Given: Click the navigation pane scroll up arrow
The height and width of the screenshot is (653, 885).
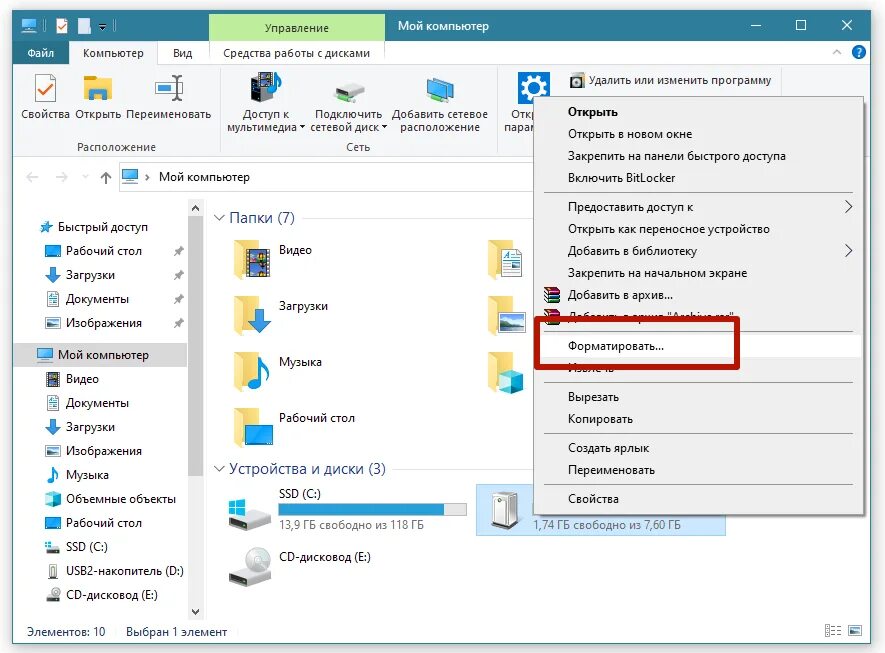Looking at the screenshot, I should pos(195,208).
